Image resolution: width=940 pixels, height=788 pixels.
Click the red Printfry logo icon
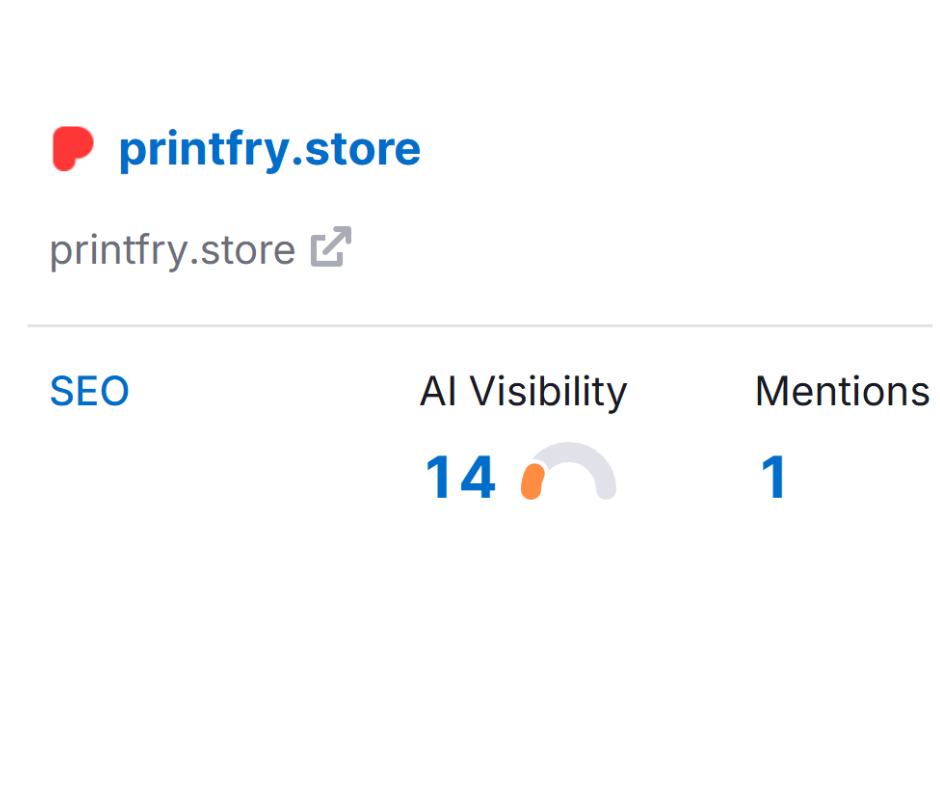point(73,149)
